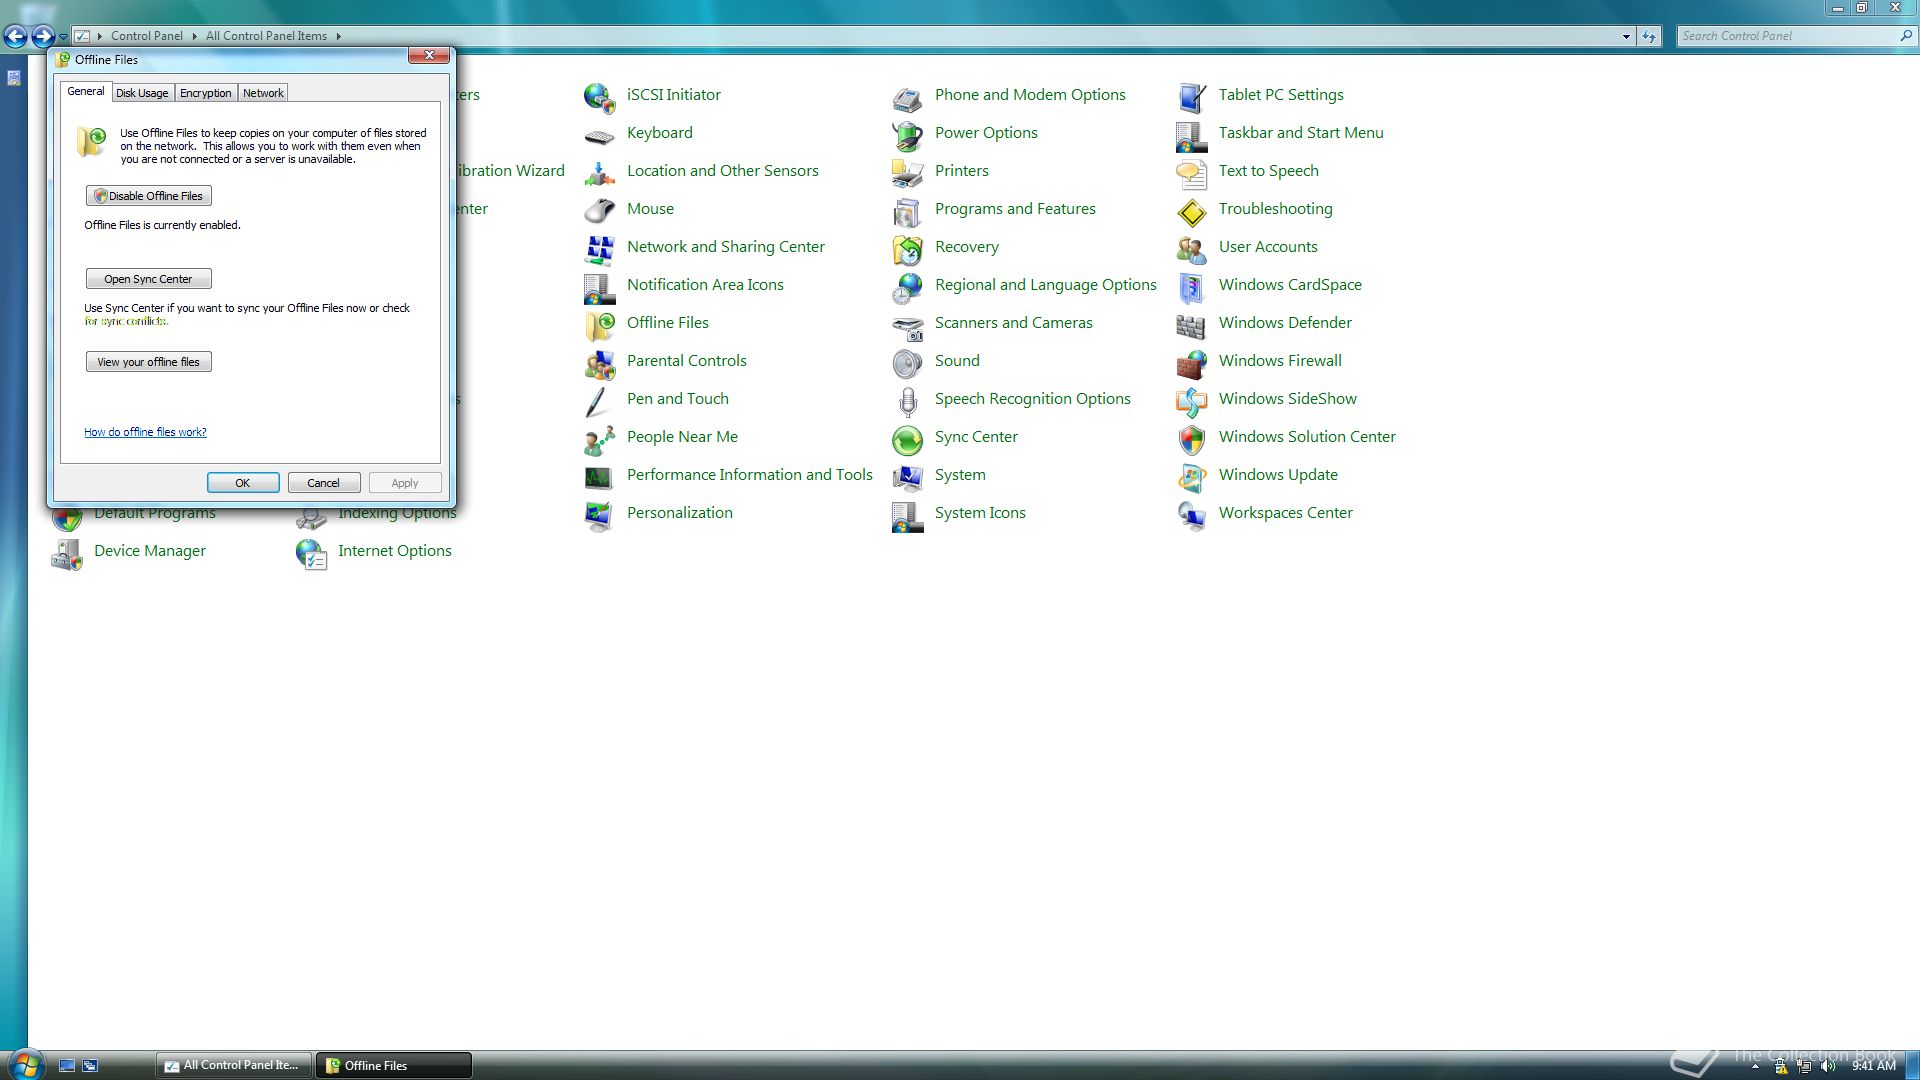Open the Parental Controls icon

(599, 363)
